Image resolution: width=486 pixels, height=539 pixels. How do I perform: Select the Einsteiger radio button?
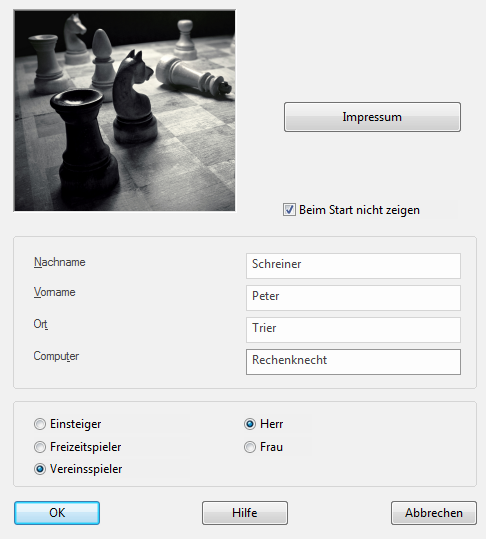[40, 424]
